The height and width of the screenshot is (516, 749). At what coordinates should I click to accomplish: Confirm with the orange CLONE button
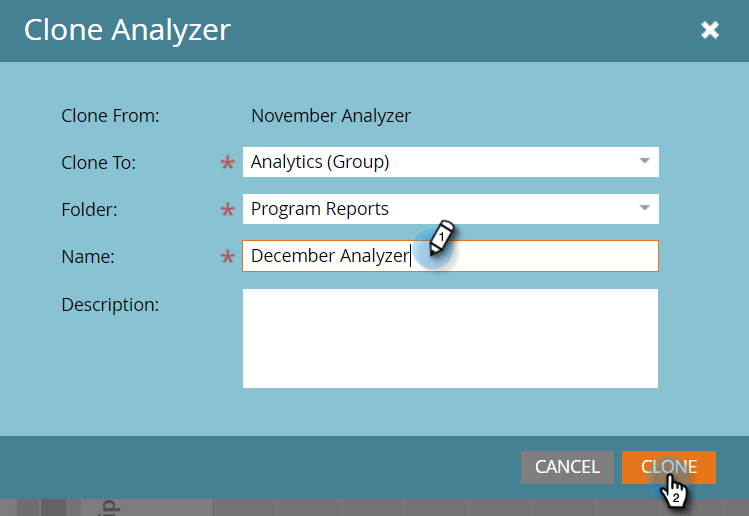coord(669,467)
